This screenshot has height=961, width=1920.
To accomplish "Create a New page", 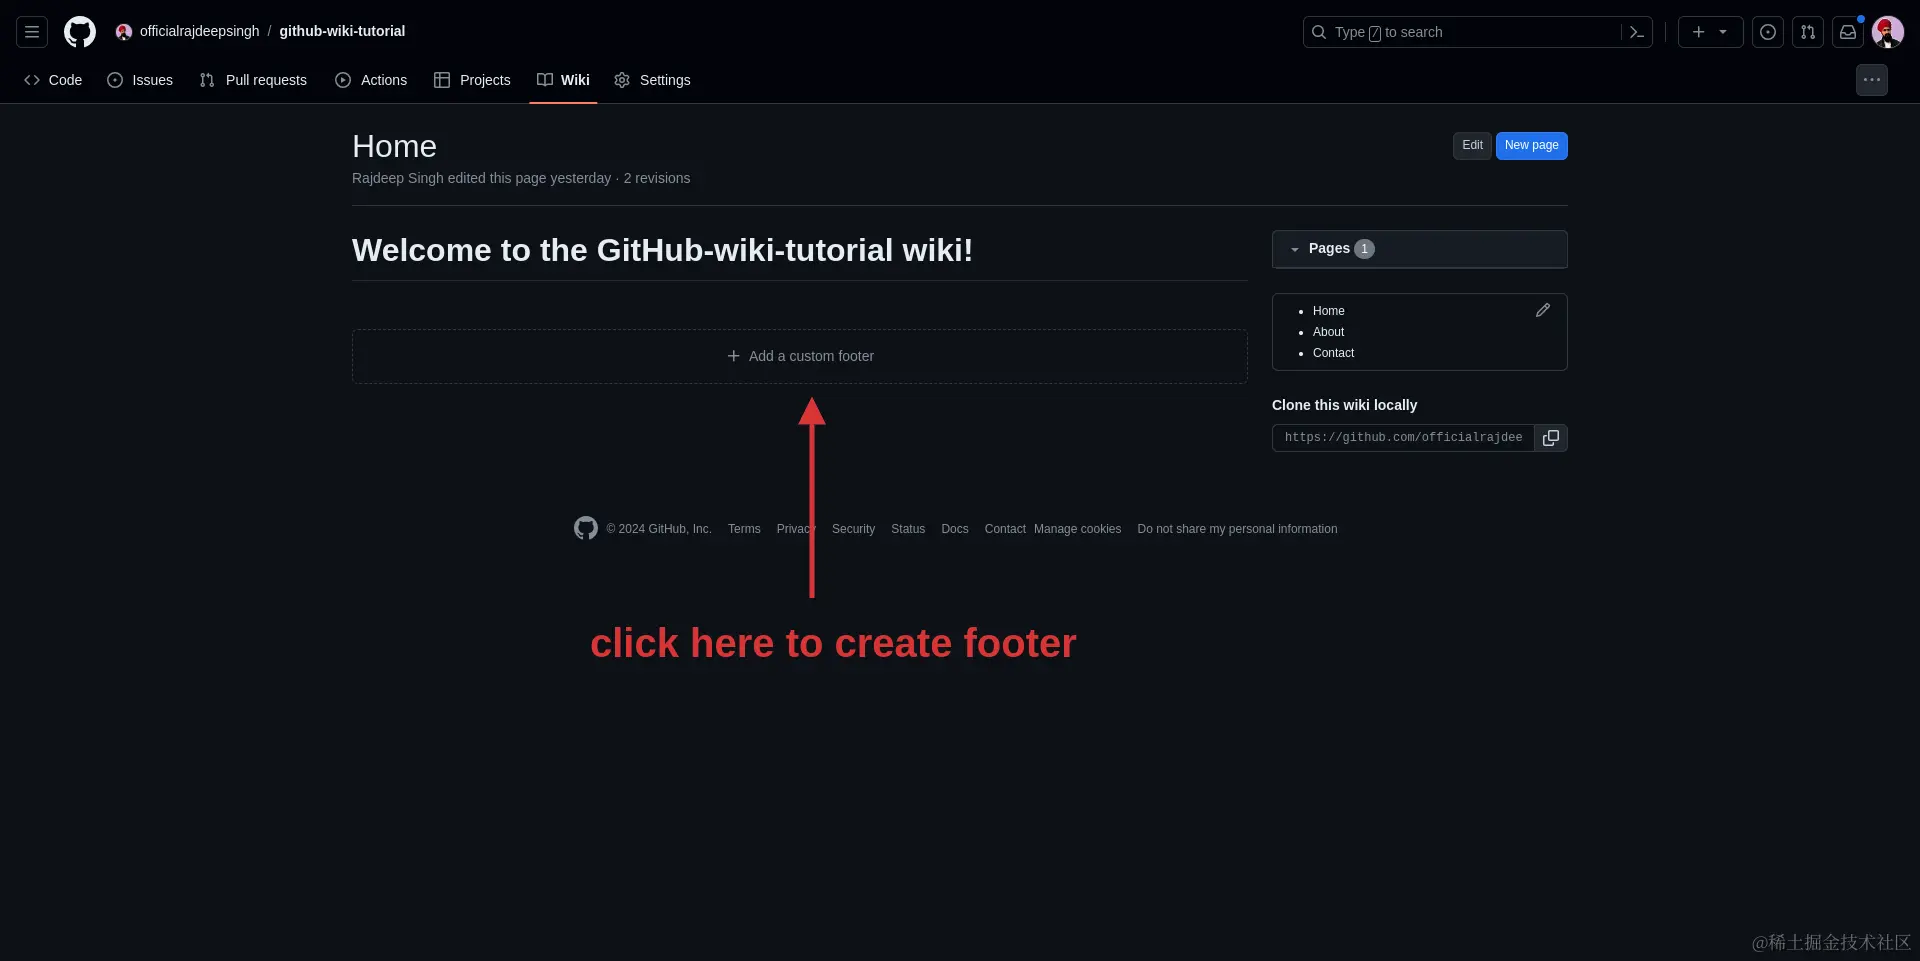I will (x=1531, y=146).
